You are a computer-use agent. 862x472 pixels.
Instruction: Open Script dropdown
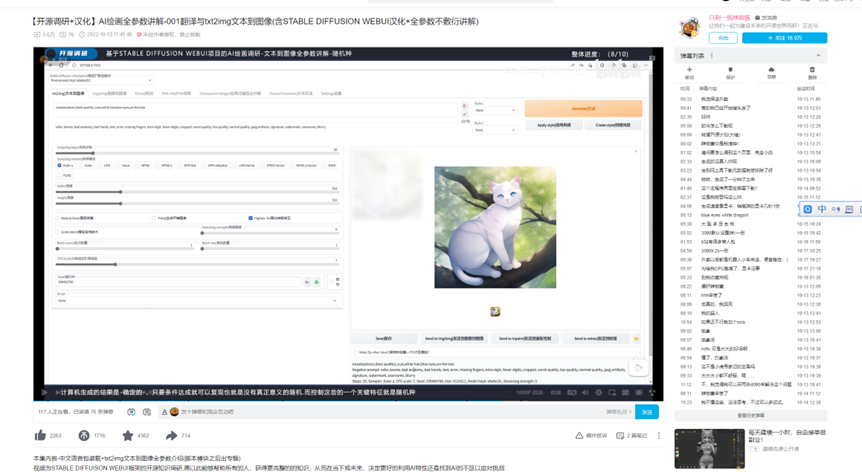197,301
